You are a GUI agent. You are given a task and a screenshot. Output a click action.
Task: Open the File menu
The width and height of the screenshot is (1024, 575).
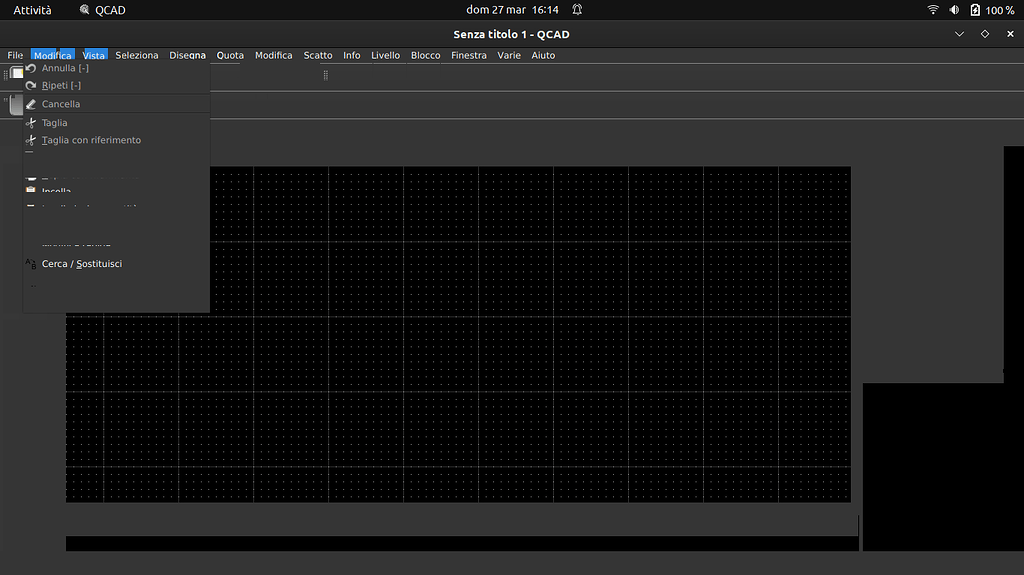point(15,56)
